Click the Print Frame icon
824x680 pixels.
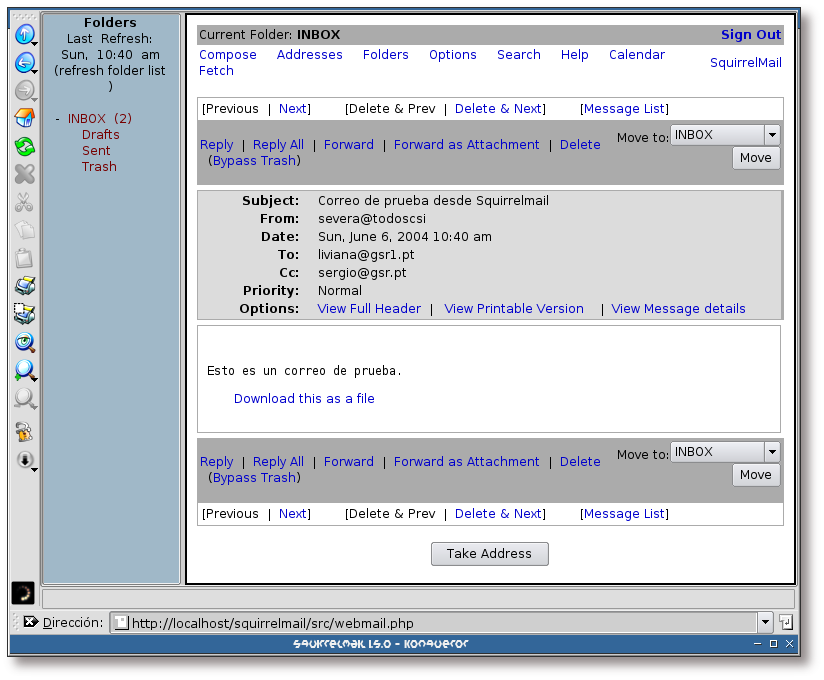click(x=24, y=314)
